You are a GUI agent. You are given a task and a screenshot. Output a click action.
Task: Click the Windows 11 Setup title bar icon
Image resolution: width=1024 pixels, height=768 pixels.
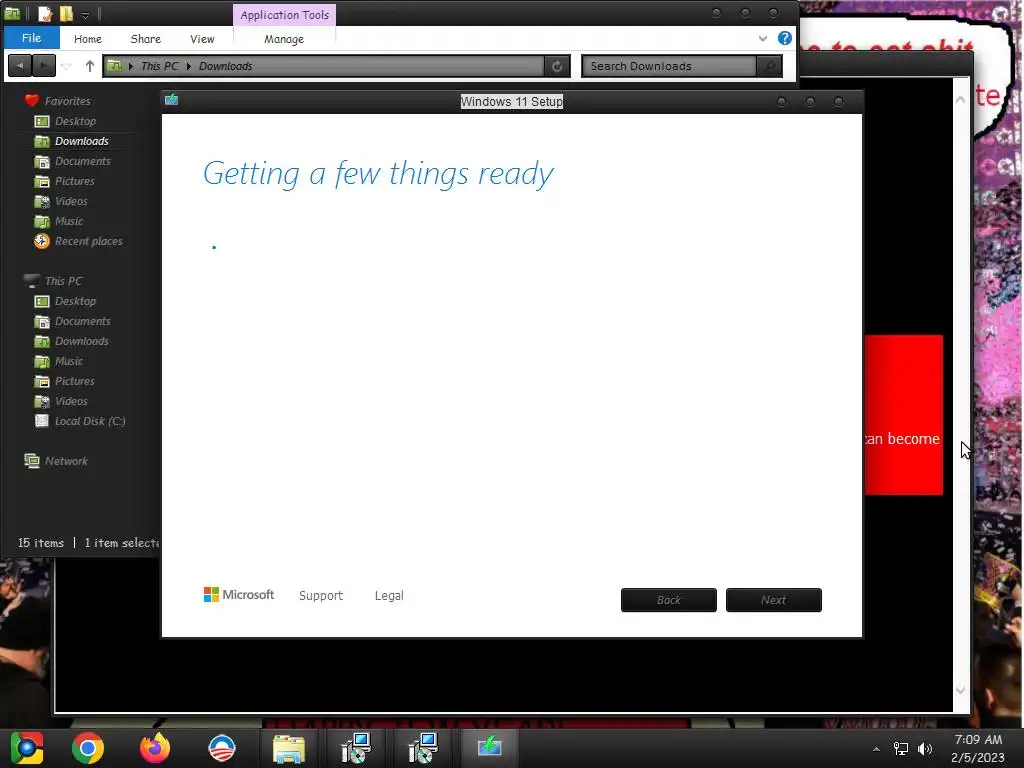tap(172, 99)
